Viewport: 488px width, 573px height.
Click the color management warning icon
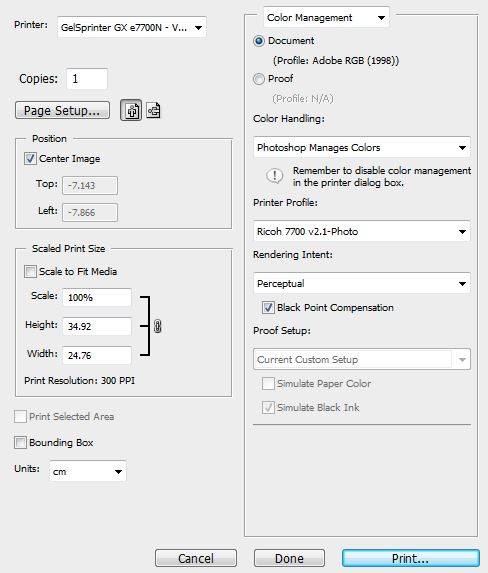(x=274, y=176)
